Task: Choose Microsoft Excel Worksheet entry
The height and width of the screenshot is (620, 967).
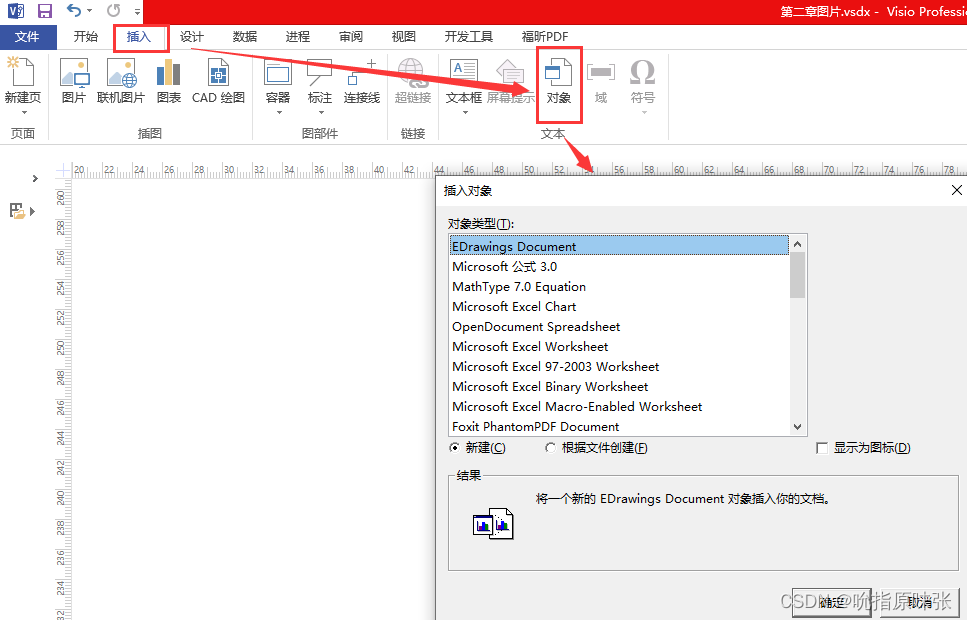Action: (619, 347)
